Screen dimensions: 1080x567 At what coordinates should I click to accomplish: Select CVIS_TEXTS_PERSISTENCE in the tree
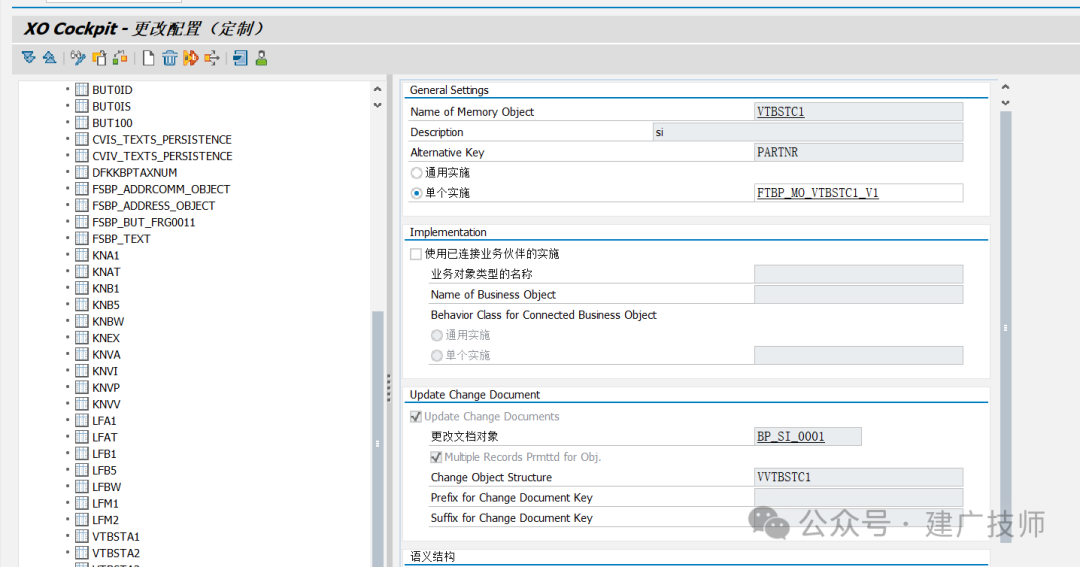coord(162,139)
